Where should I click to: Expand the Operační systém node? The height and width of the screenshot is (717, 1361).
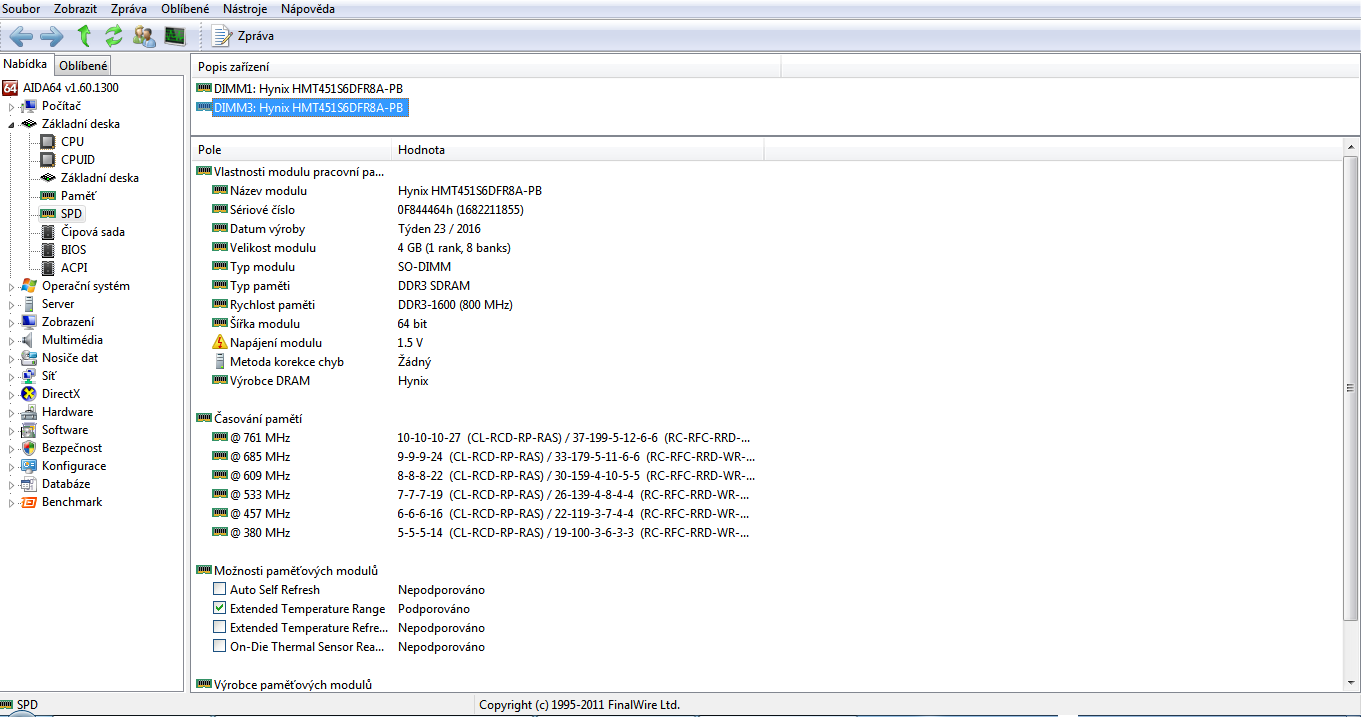pyautogui.click(x=11, y=286)
